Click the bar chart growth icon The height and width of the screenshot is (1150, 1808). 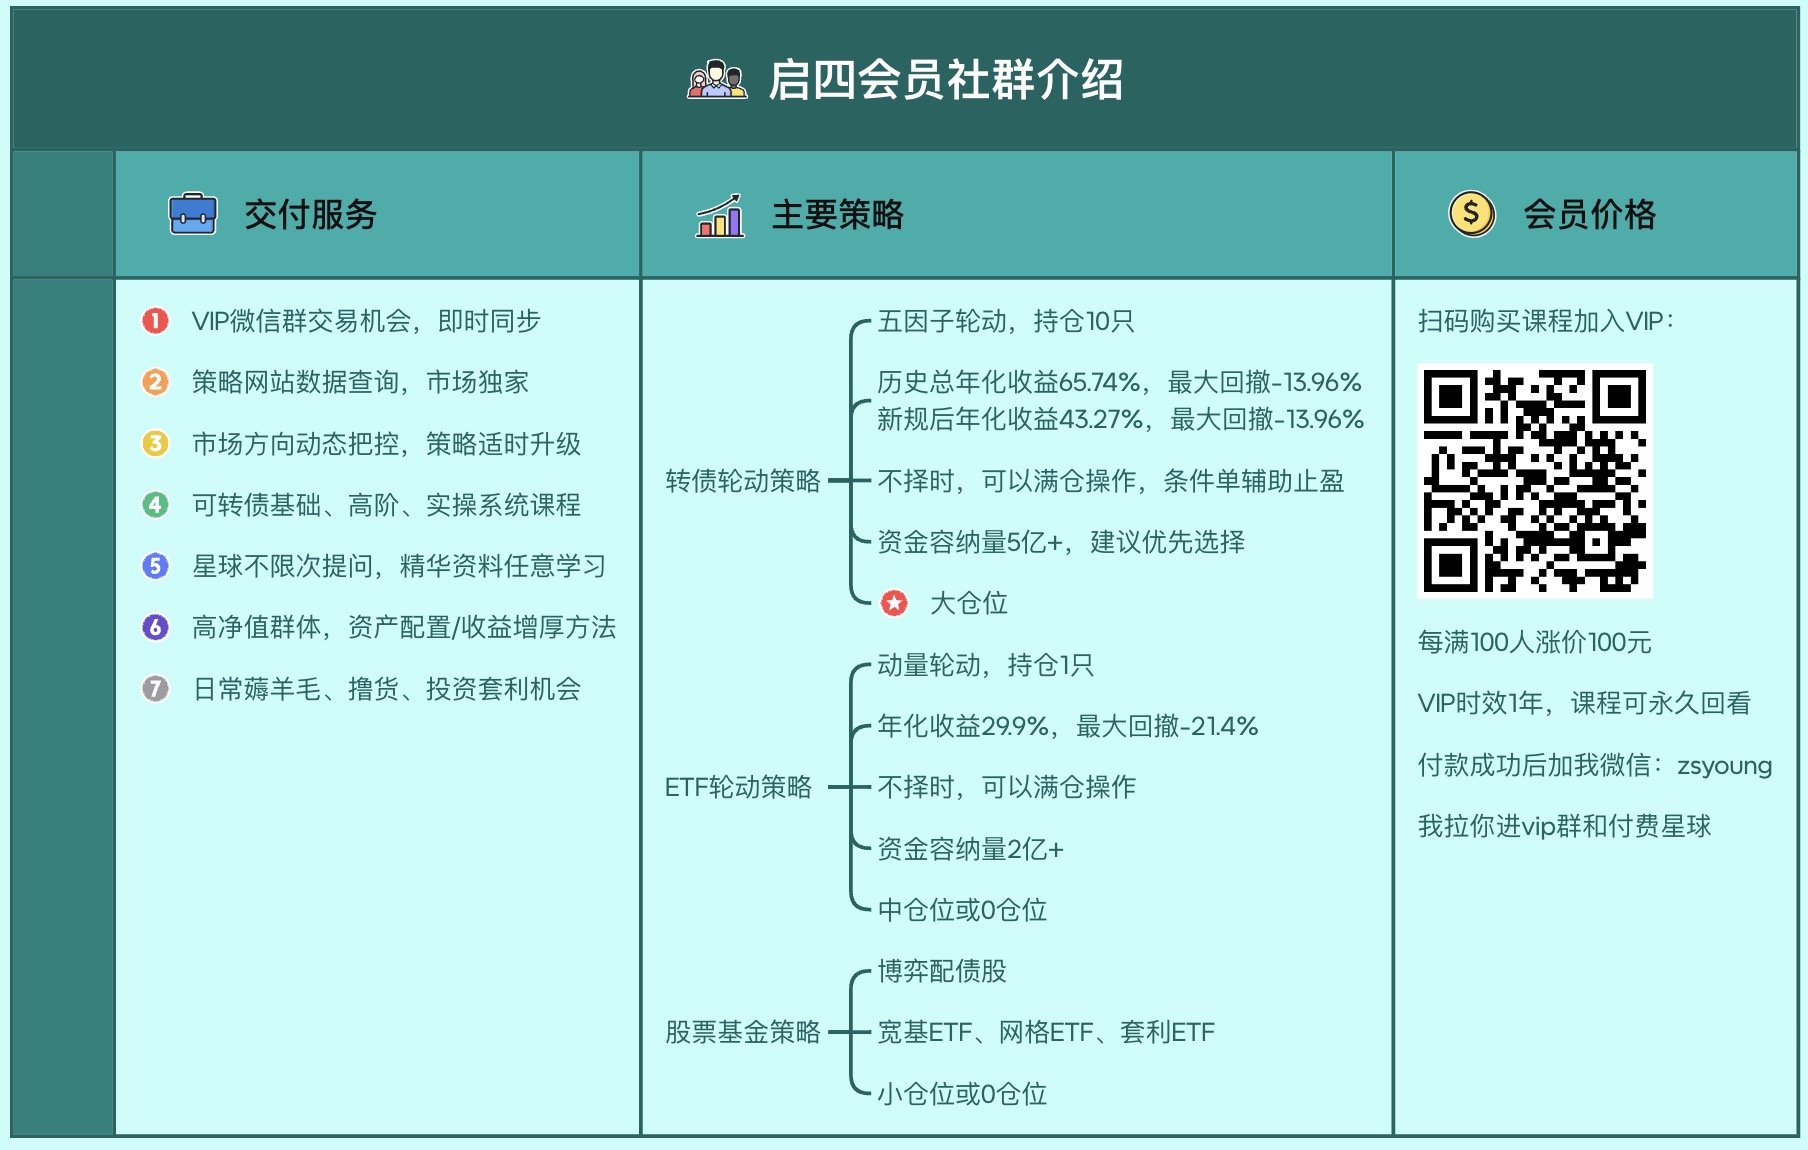720,215
